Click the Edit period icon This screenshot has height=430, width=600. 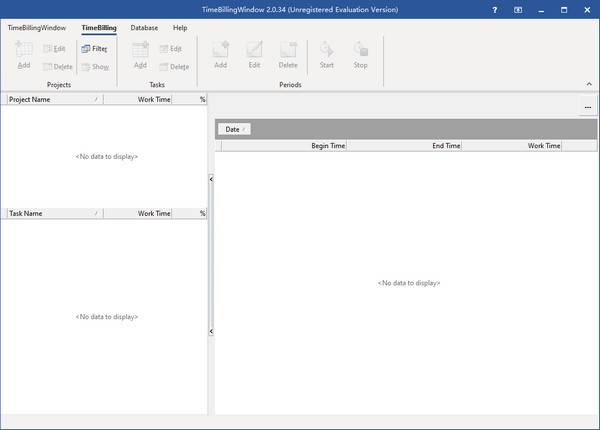coord(254,49)
